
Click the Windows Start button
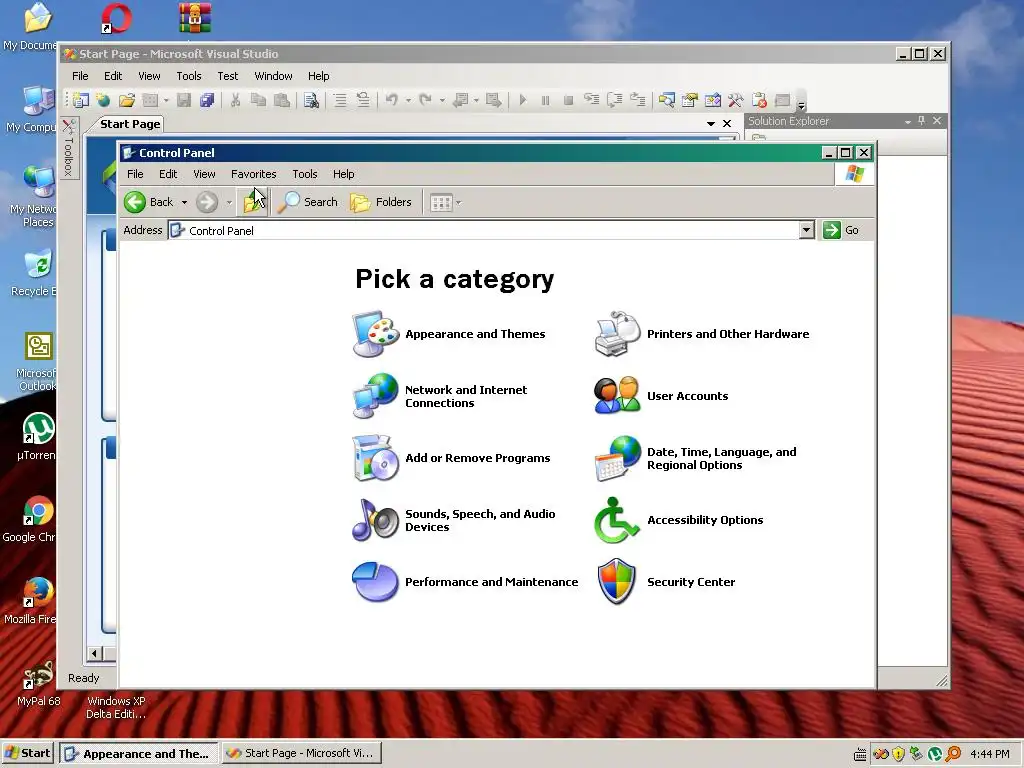click(x=27, y=753)
